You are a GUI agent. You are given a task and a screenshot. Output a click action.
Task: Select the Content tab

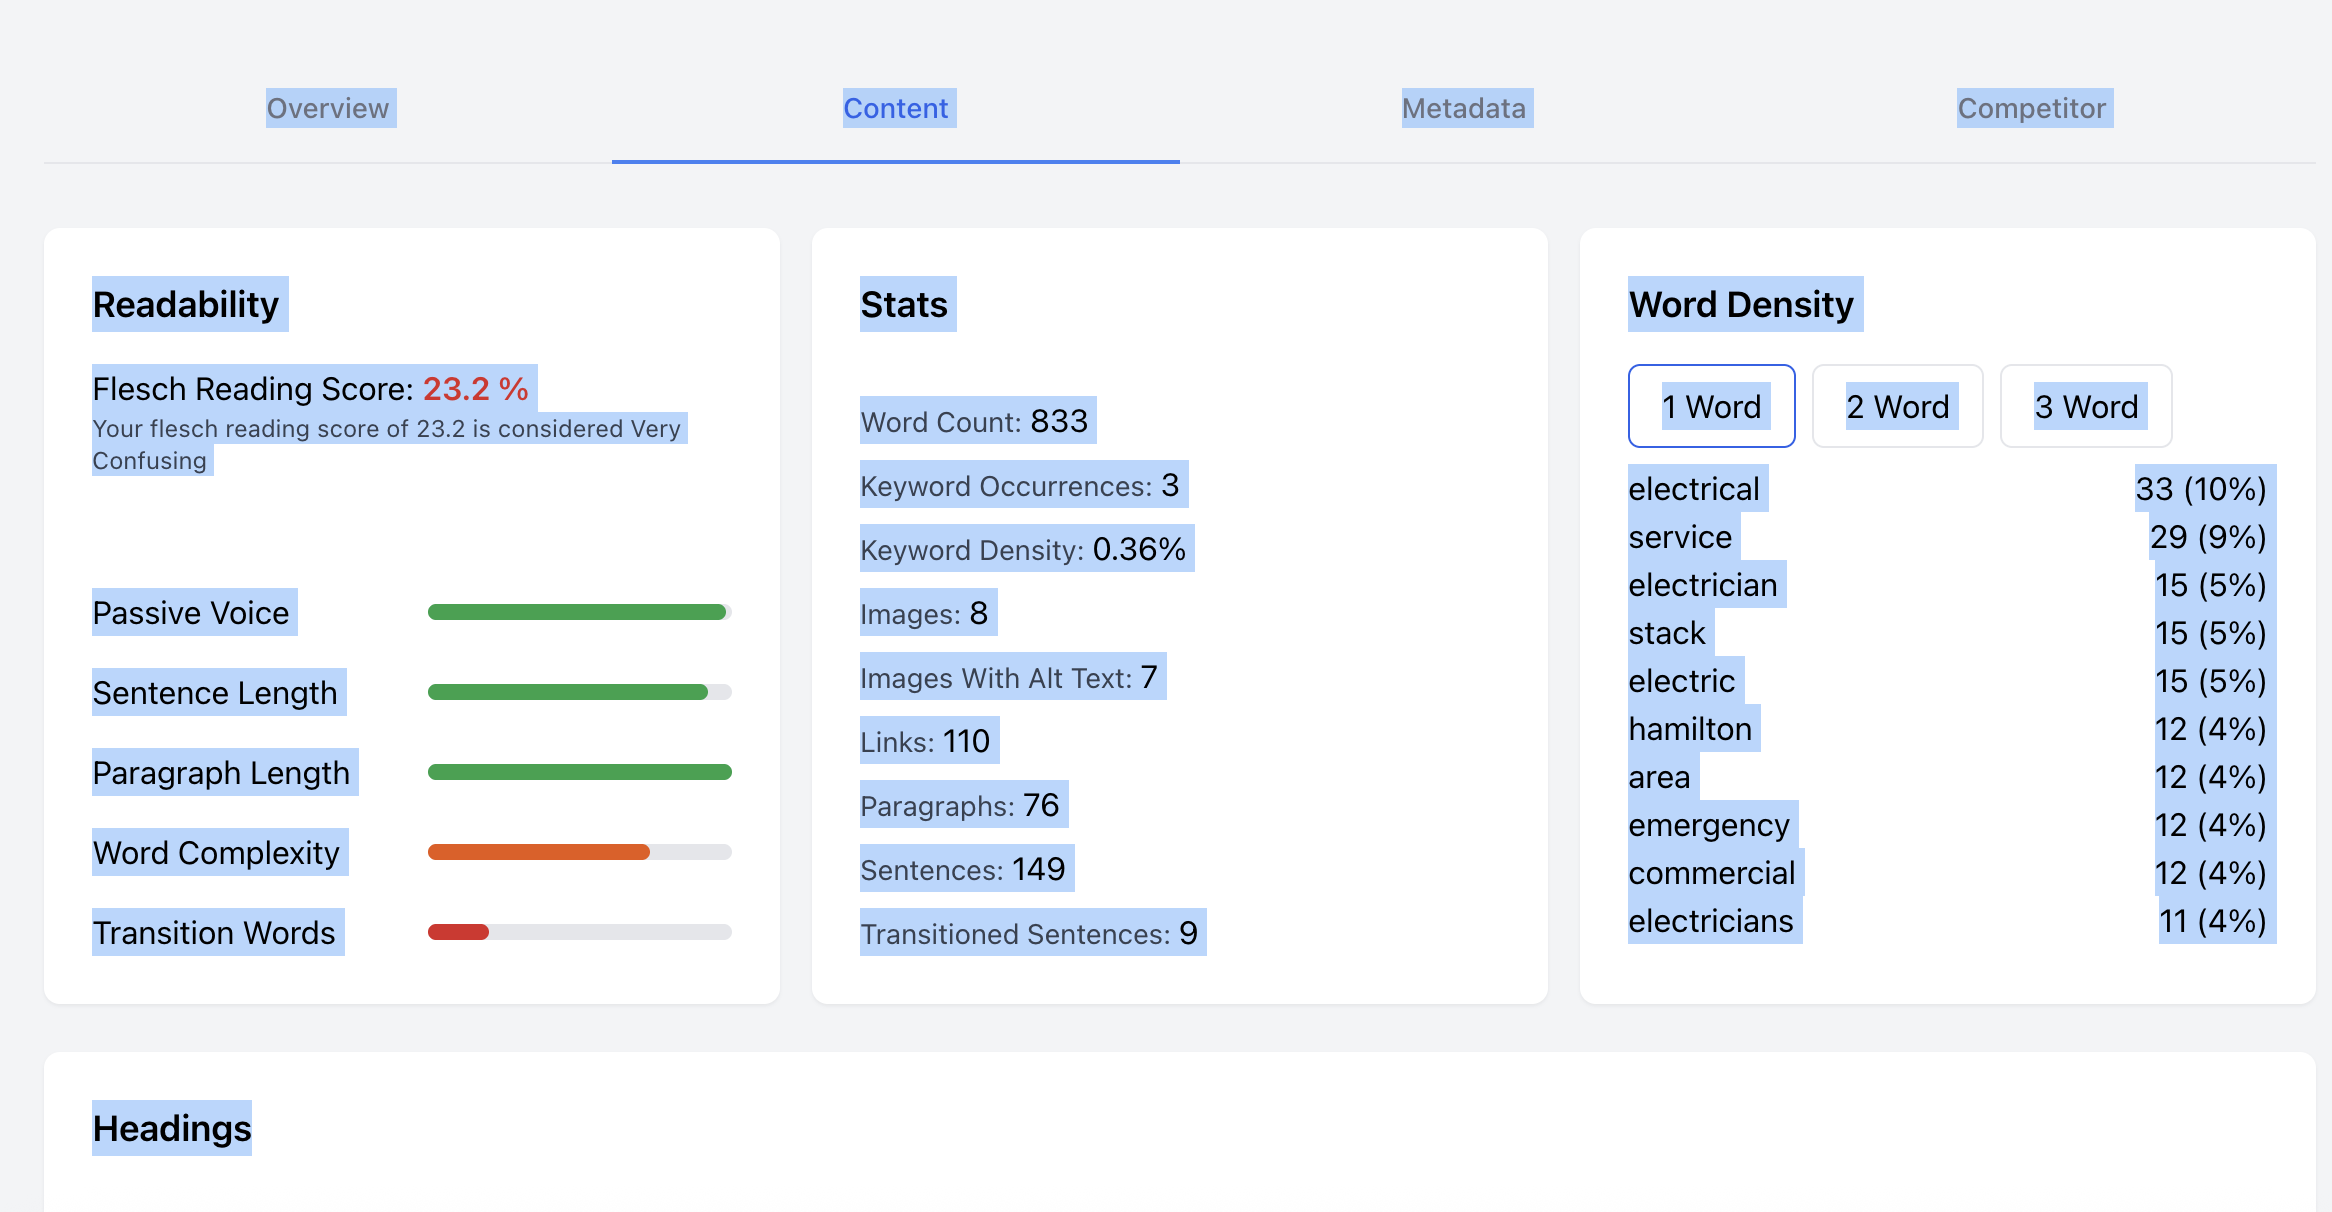[x=896, y=108]
